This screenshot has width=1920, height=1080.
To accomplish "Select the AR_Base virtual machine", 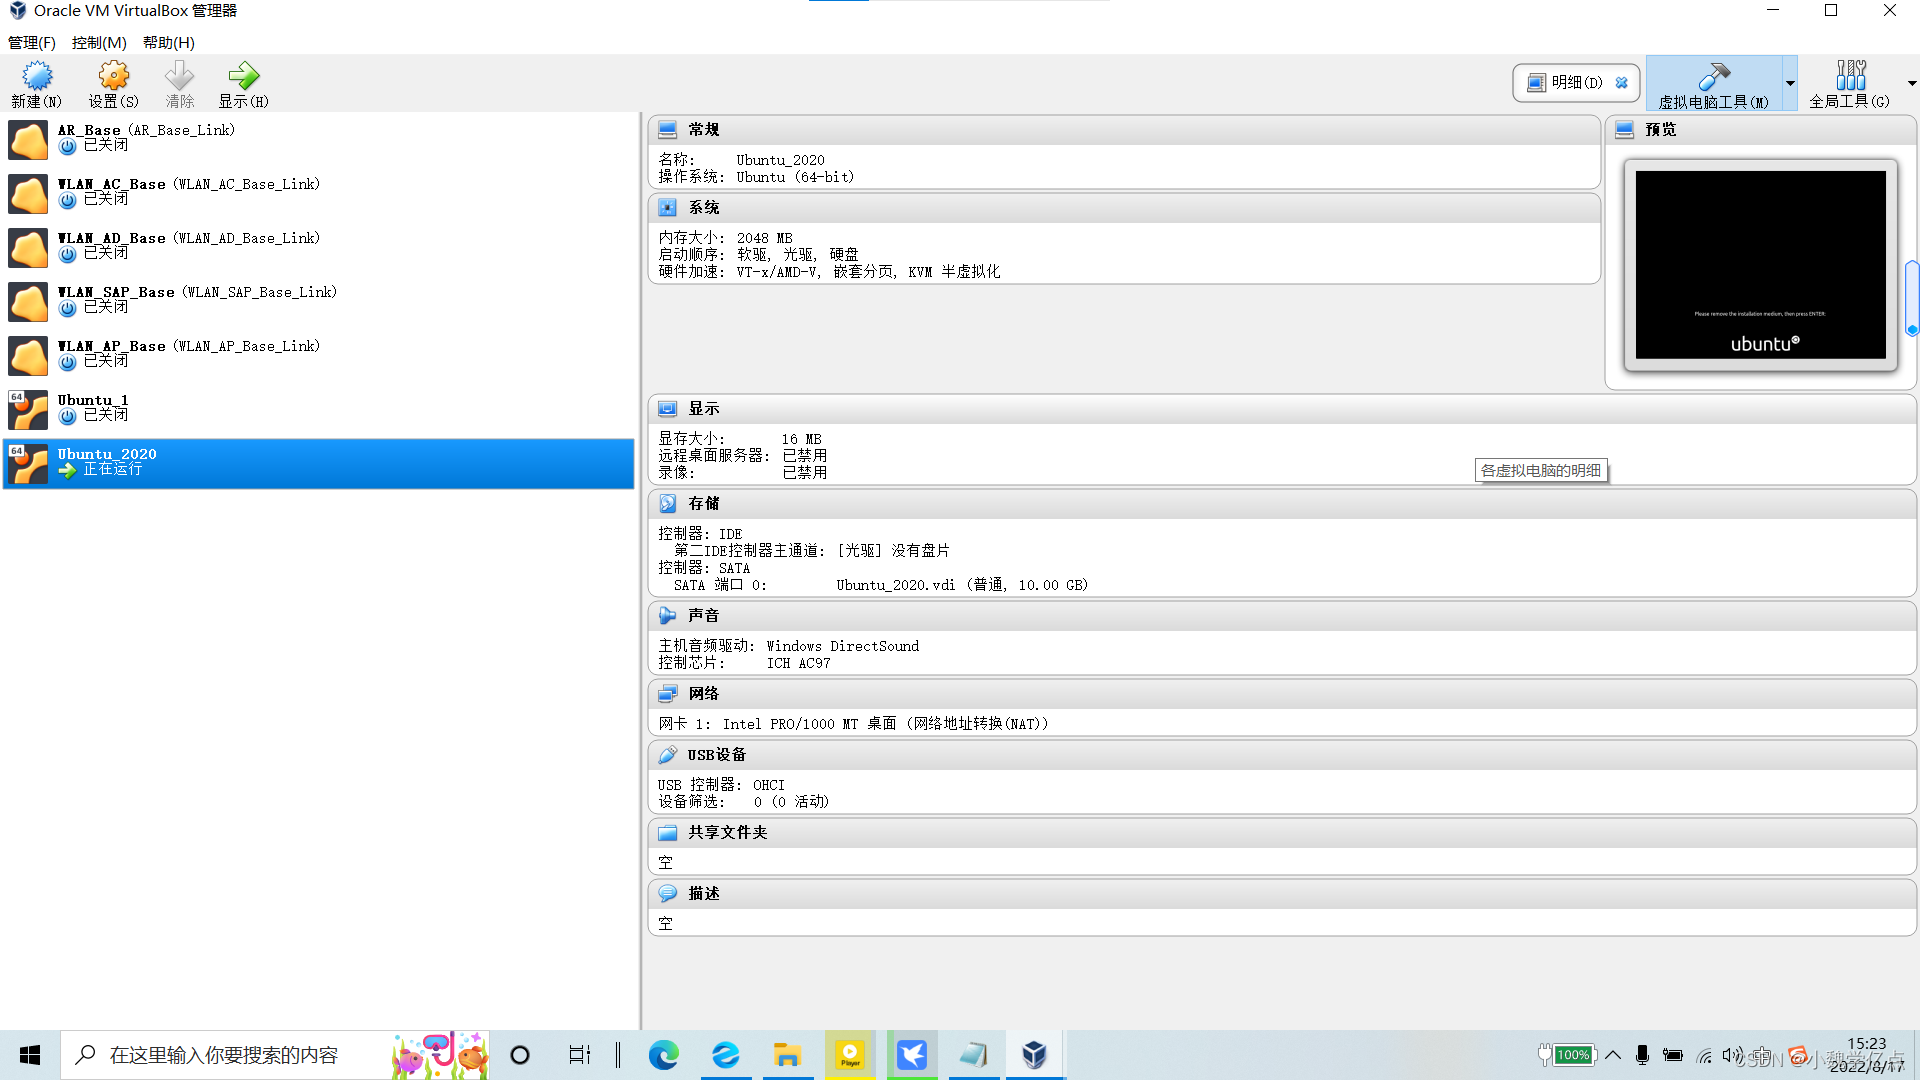I will click(x=319, y=139).
